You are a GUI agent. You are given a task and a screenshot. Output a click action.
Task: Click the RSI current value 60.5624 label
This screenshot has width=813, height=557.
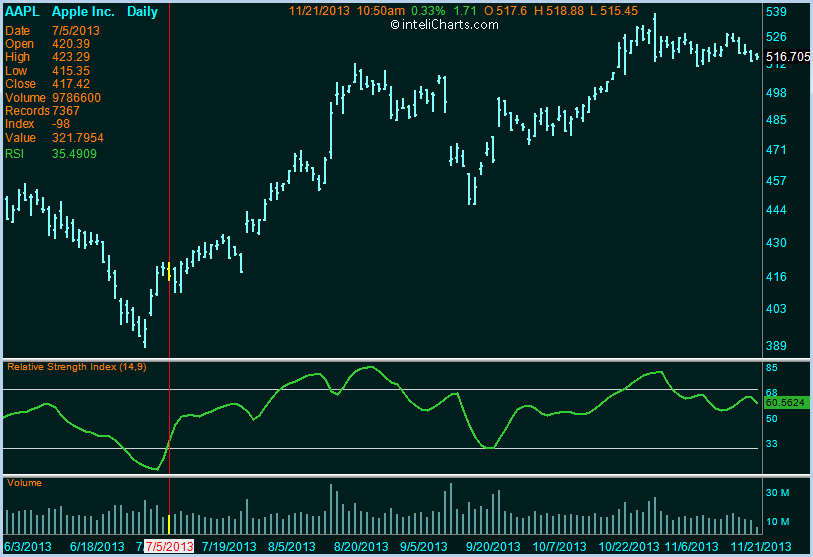tap(785, 402)
